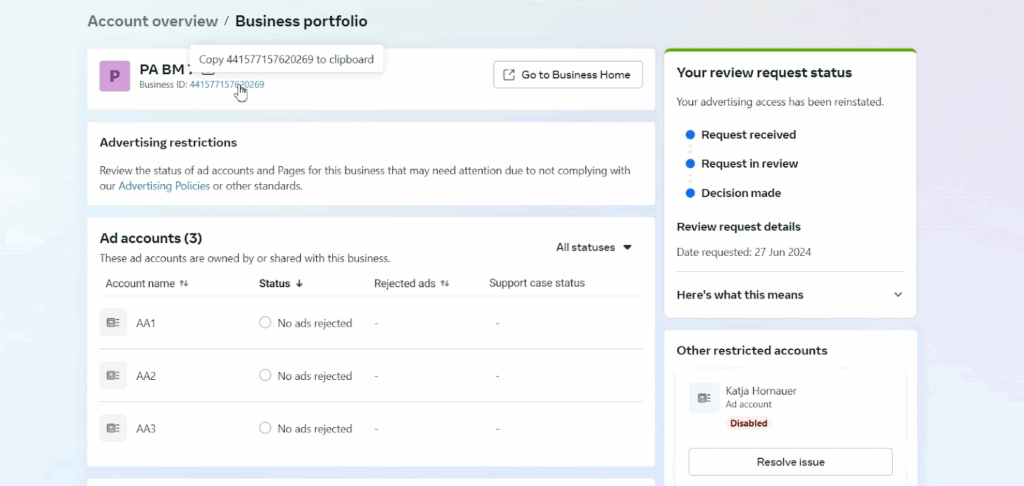Click the AA3 no ads rejected status circle

(265, 428)
